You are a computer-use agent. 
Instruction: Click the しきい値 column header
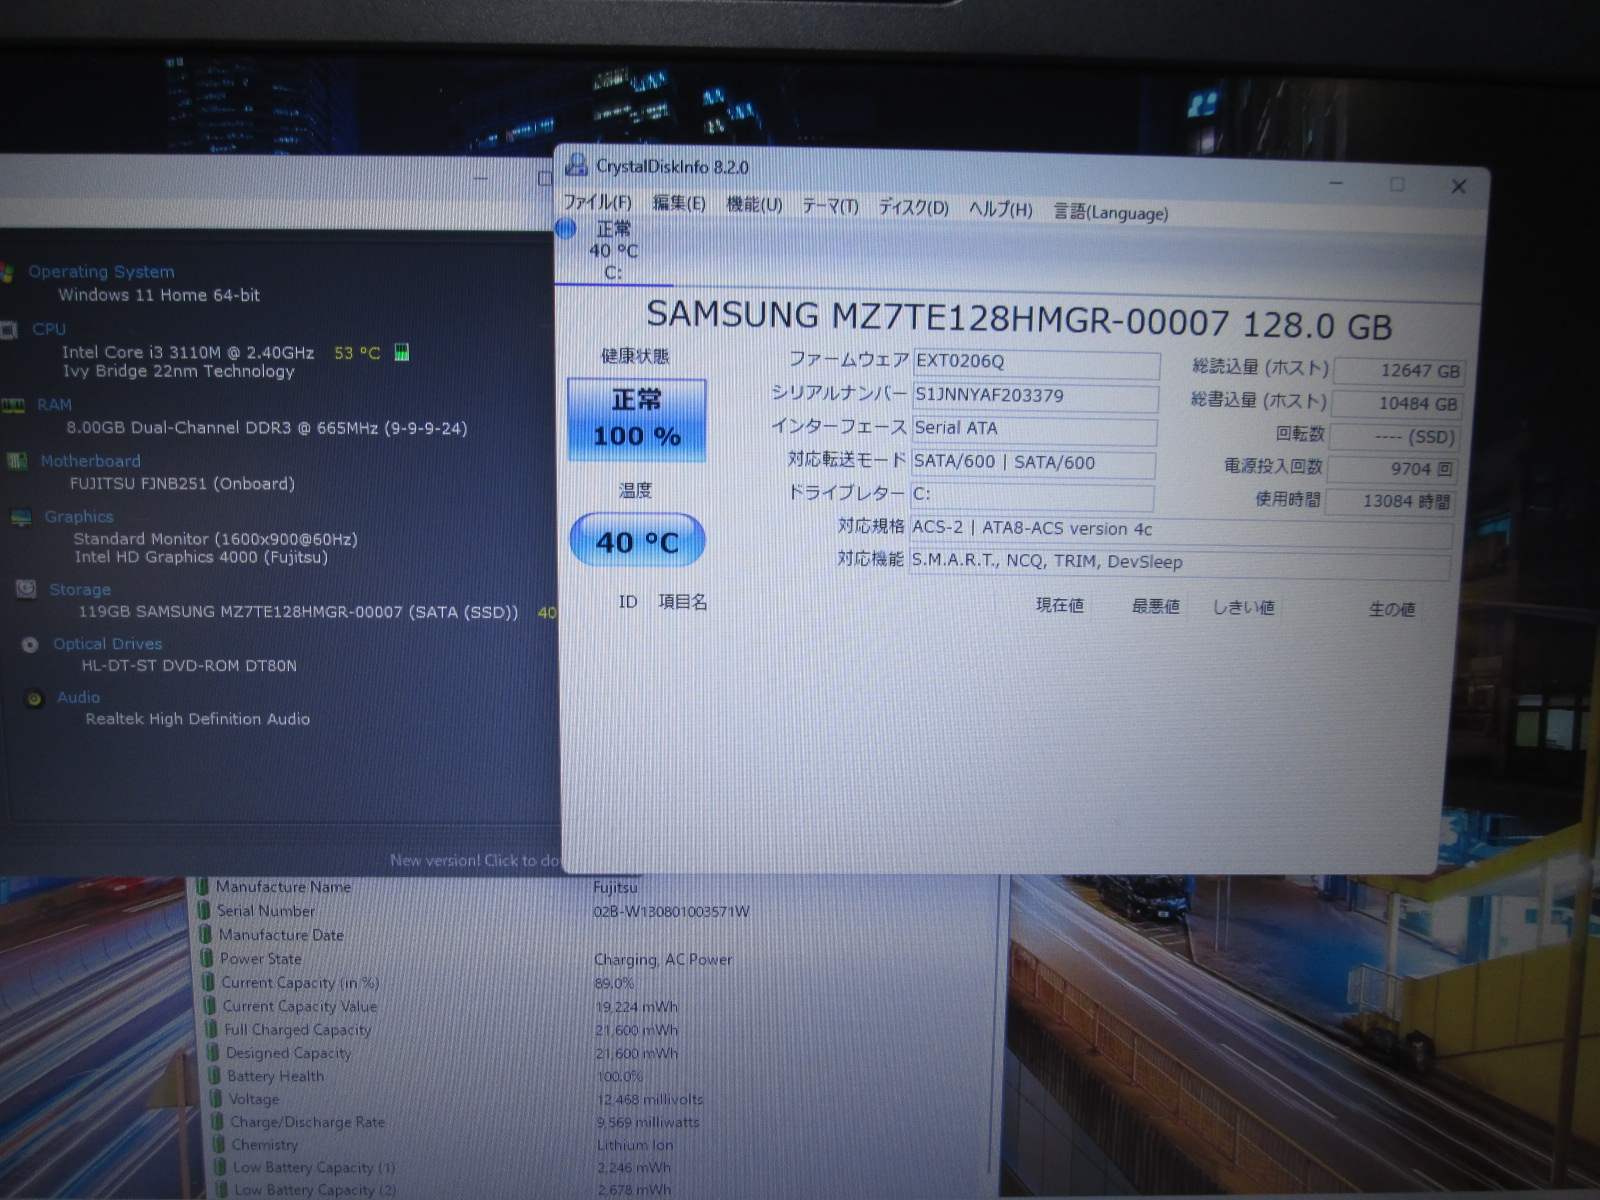coord(1243,607)
